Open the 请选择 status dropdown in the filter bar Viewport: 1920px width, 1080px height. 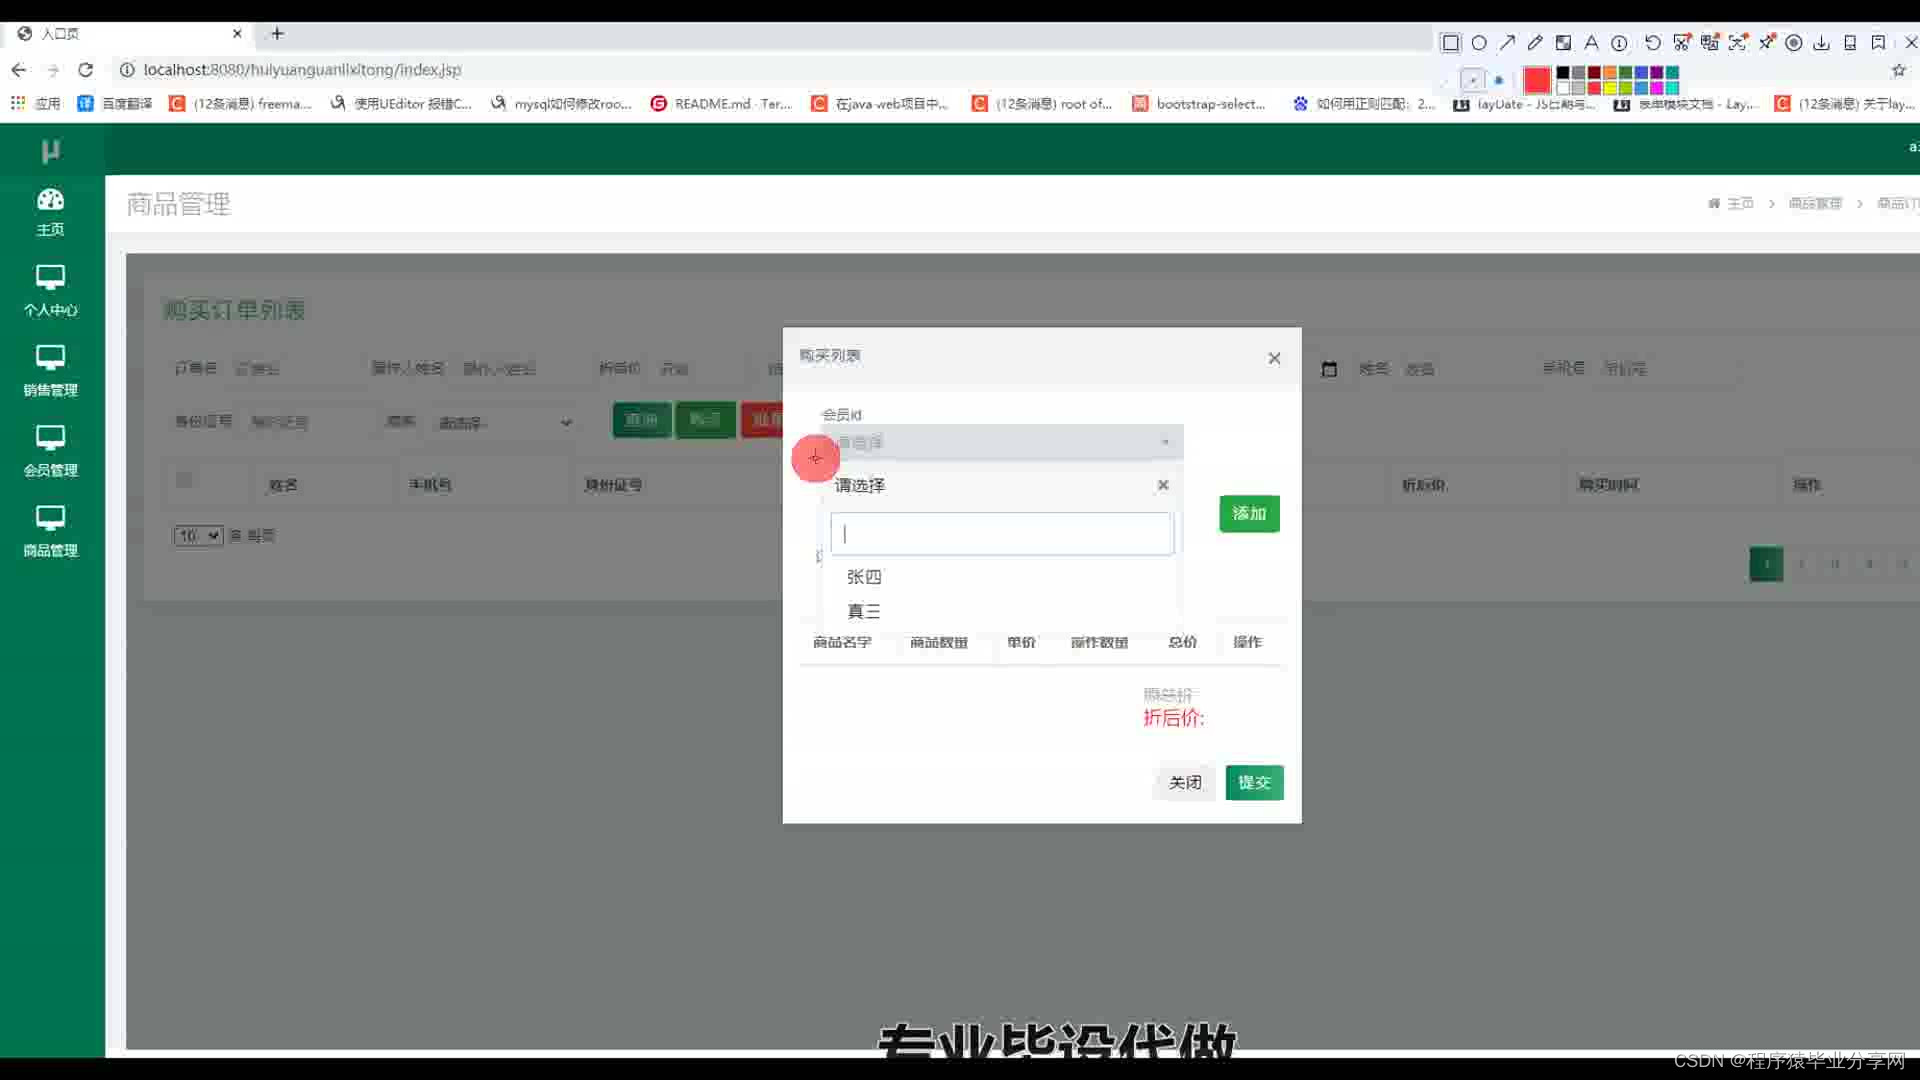pyautogui.click(x=505, y=423)
